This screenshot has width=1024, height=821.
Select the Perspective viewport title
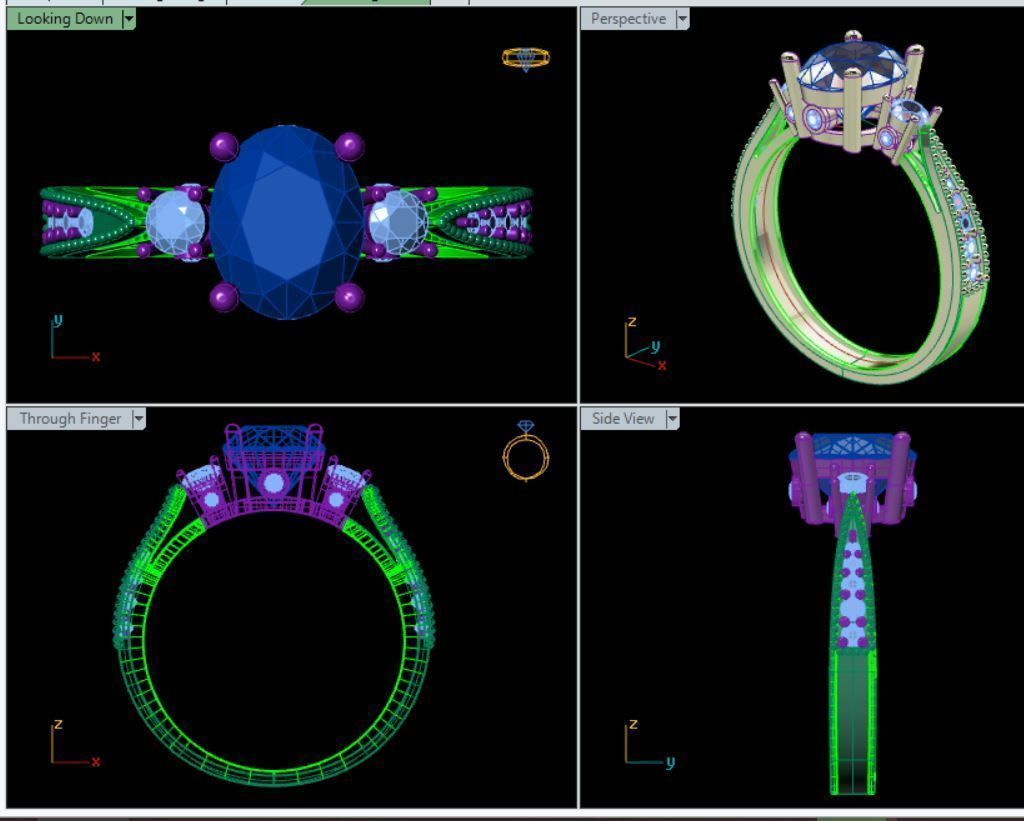pyautogui.click(x=628, y=19)
